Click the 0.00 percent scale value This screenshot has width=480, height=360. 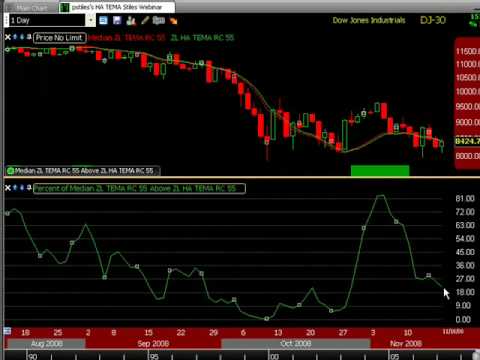point(463,319)
